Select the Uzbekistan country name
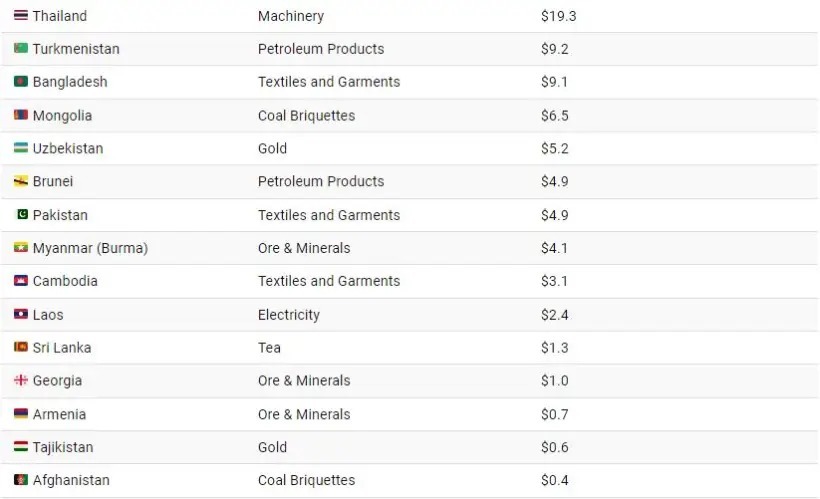The height and width of the screenshot is (499, 820). point(68,149)
